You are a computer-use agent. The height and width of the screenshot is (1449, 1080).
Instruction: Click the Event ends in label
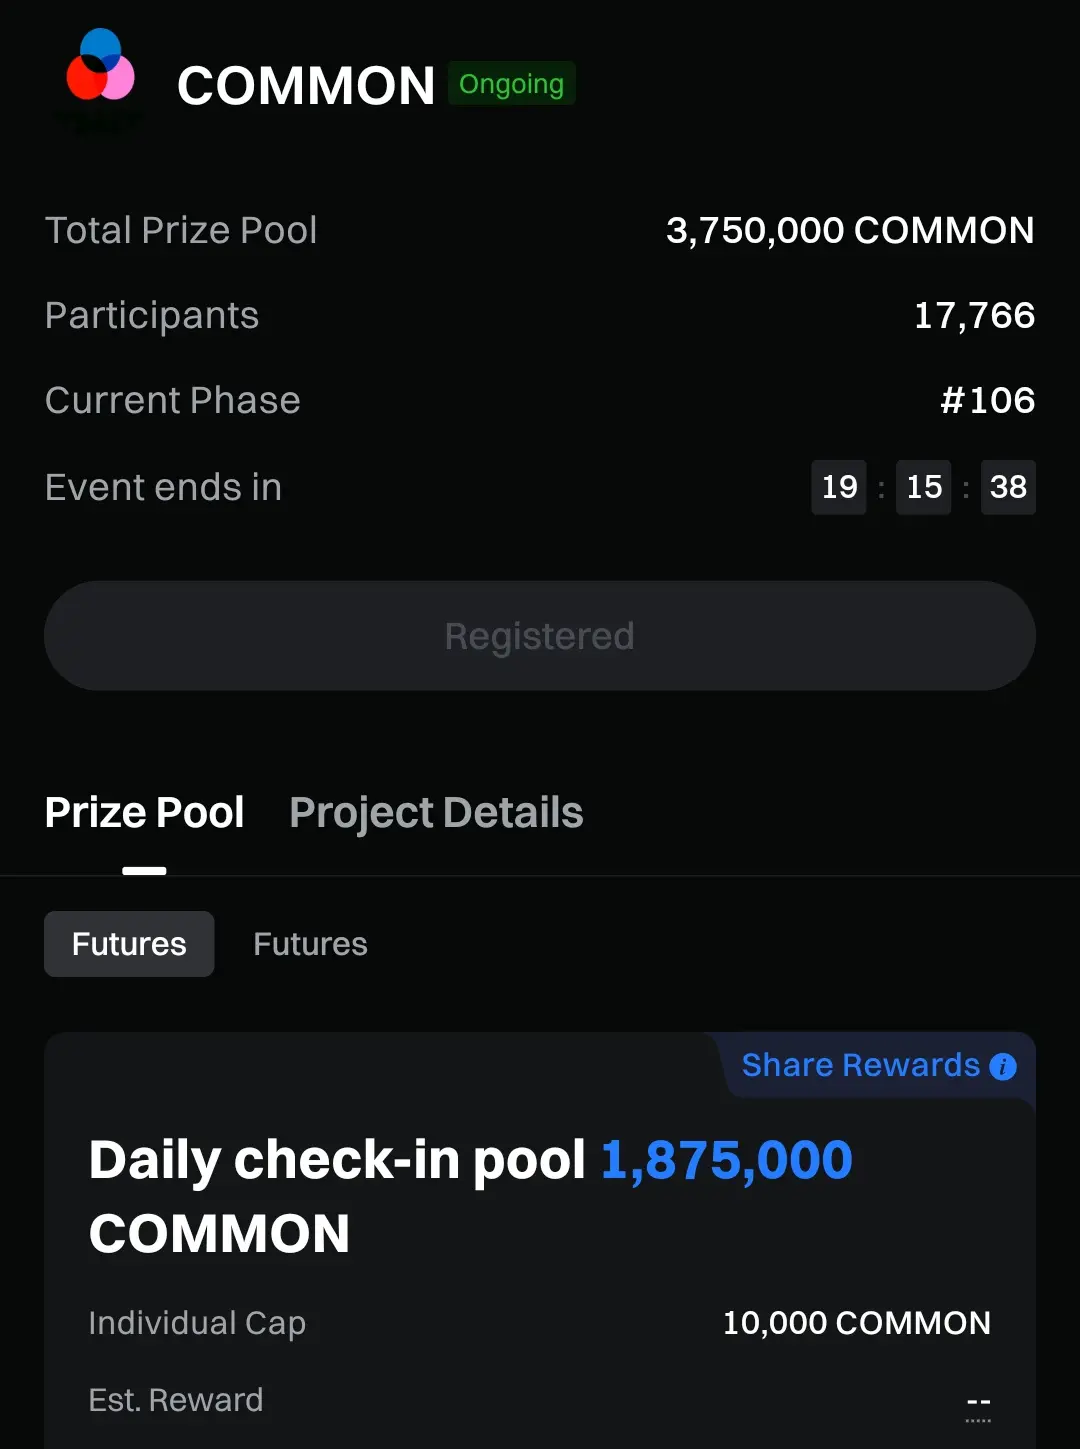point(163,487)
